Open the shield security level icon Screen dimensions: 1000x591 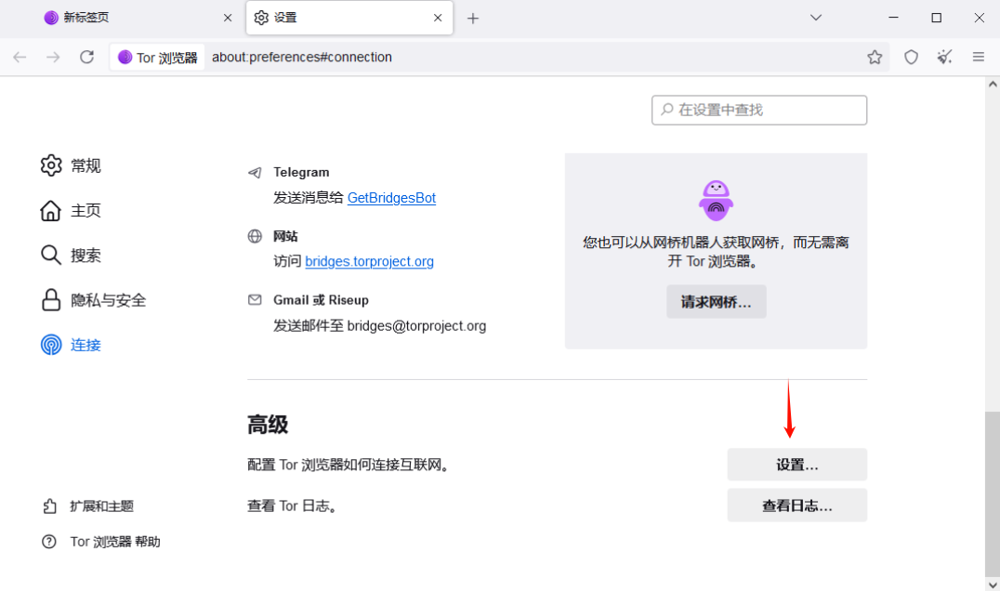[x=911, y=57]
